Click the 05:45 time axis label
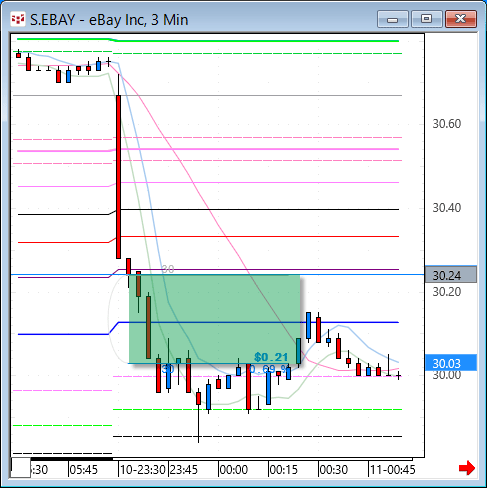 tap(84, 470)
